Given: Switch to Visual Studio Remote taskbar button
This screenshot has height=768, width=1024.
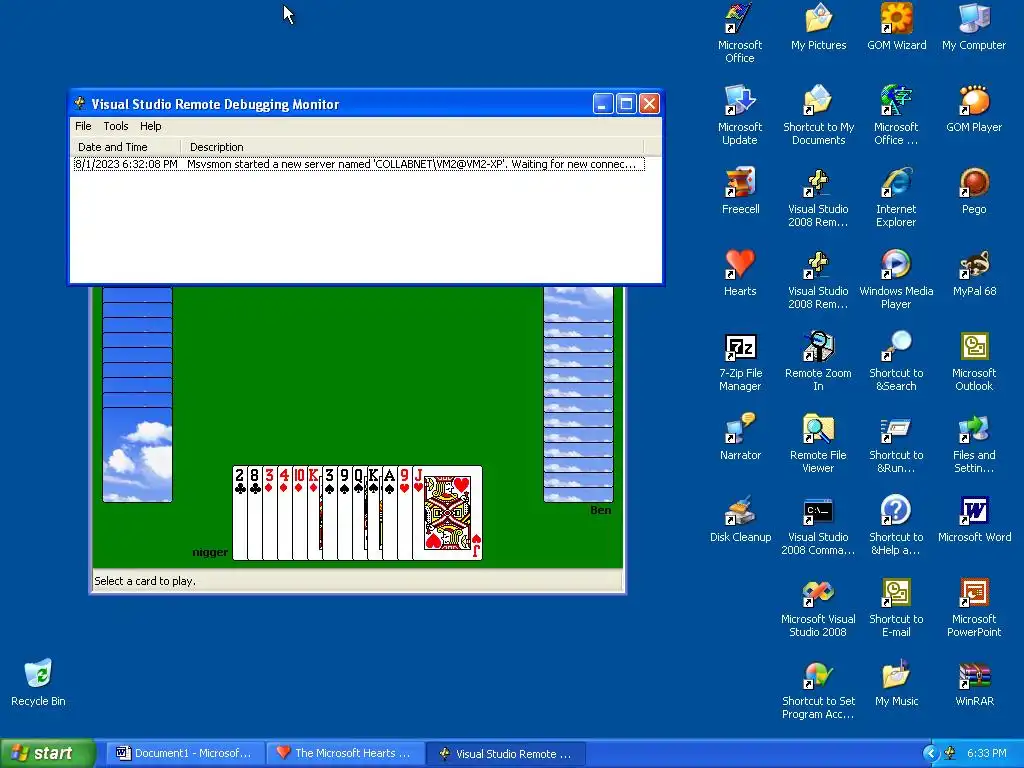Looking at the screenshot, I should click(x=506, y=753).
